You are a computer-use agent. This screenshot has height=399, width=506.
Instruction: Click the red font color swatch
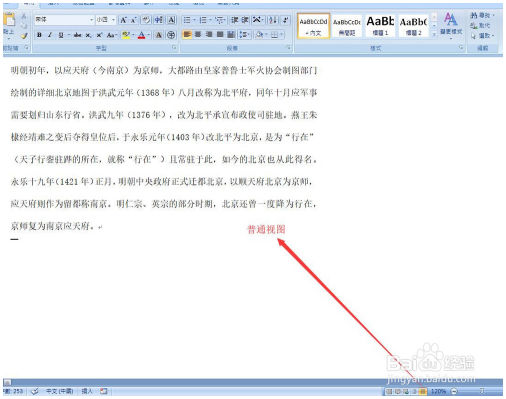[142, 35]
